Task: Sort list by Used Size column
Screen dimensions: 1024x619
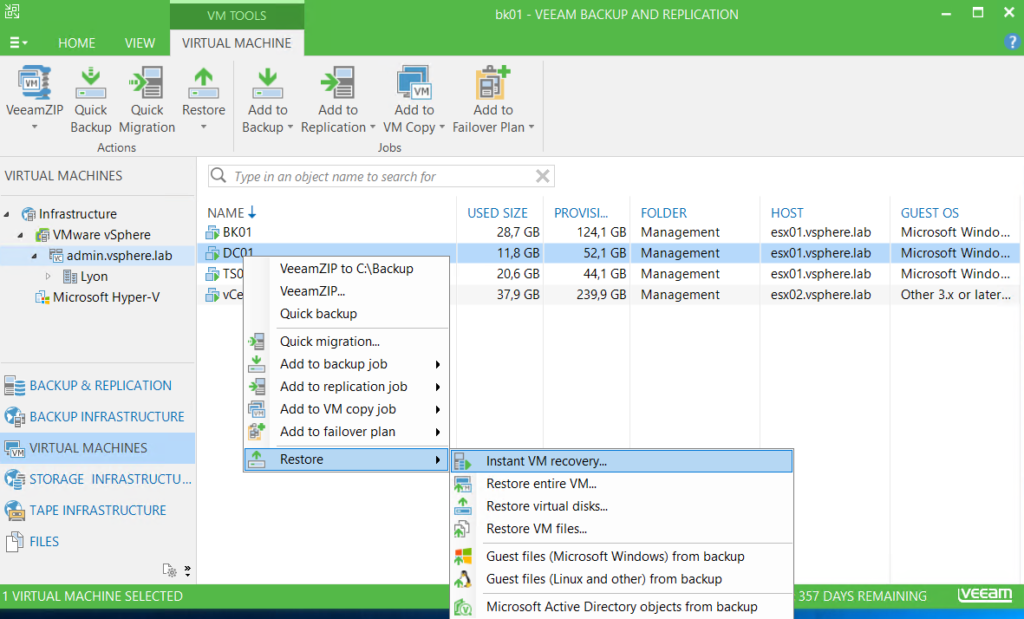Action: point(497,213)
